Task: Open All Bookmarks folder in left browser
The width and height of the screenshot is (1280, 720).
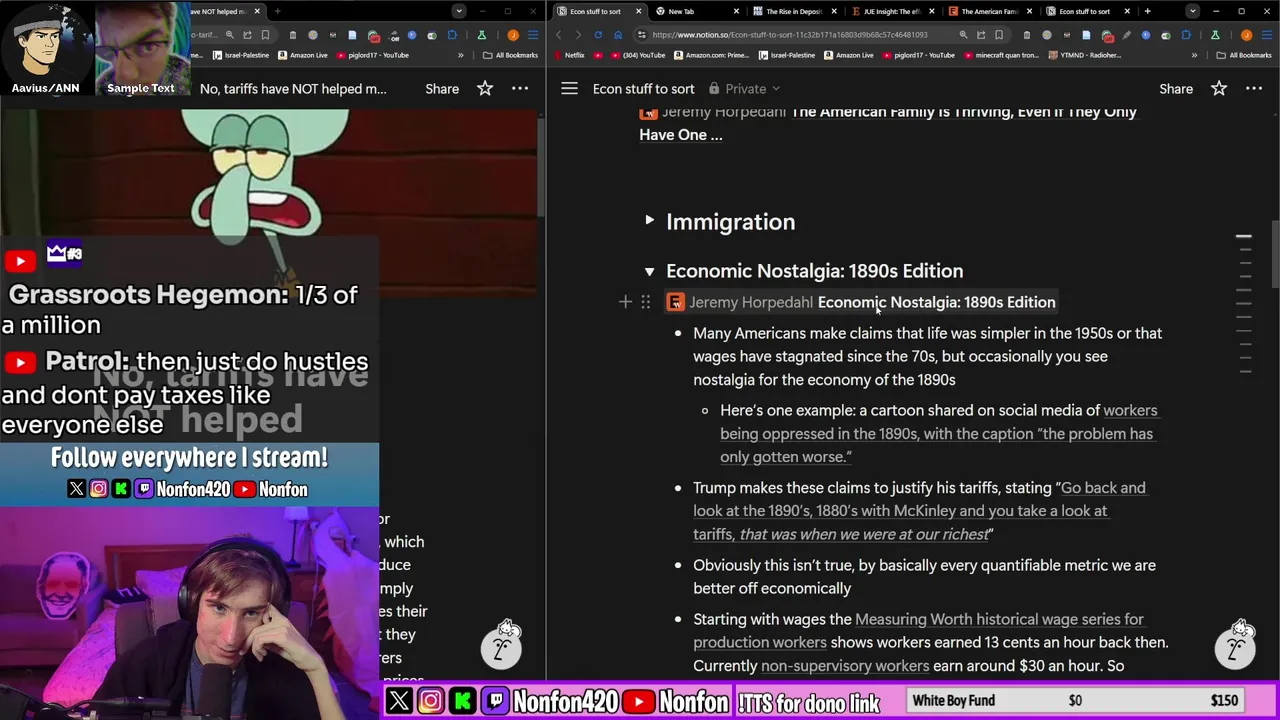Action: click(510, 55)
